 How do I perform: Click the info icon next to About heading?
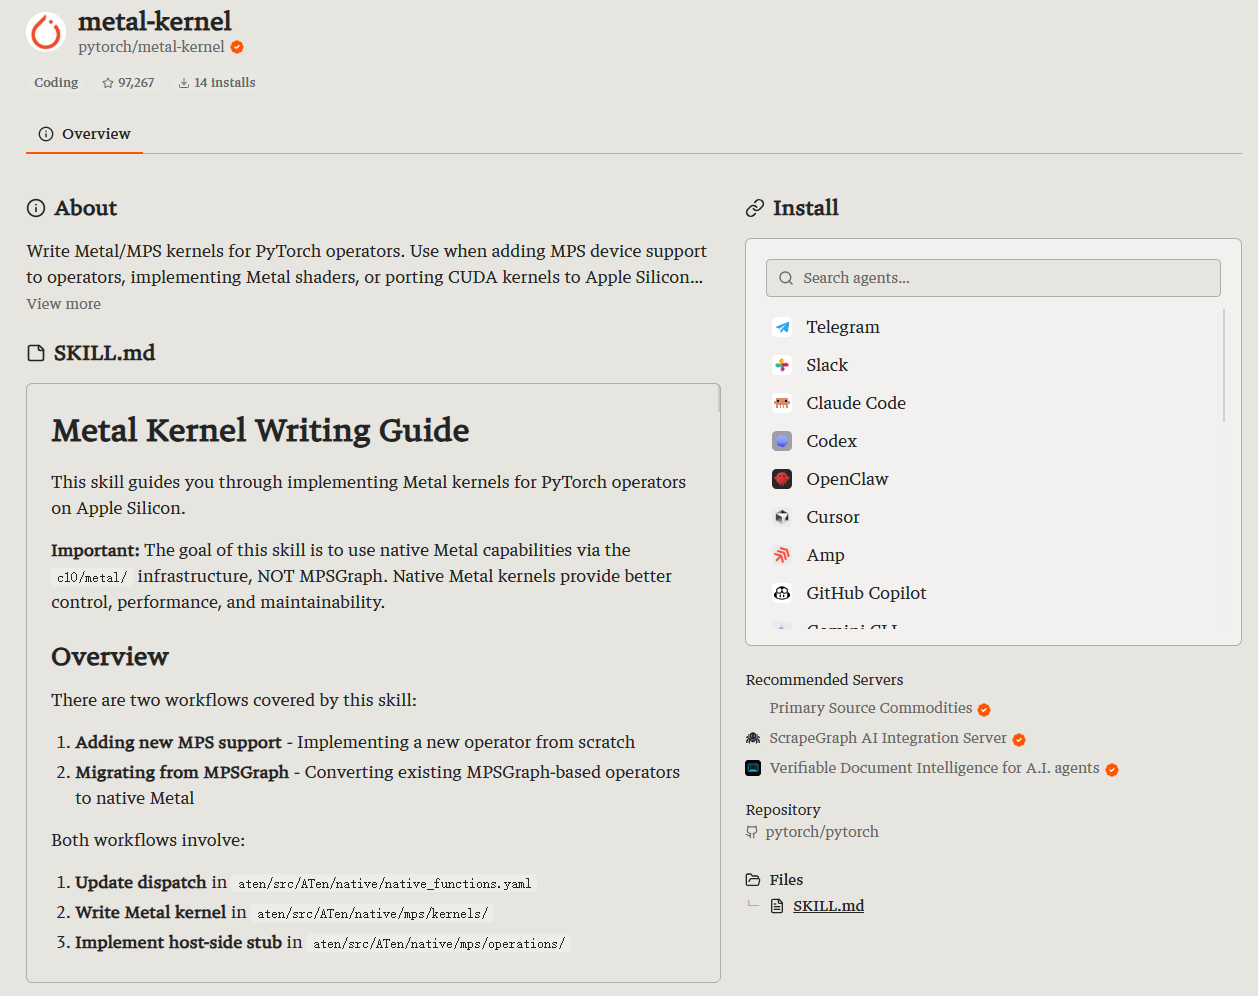click(x=36, y=208)
